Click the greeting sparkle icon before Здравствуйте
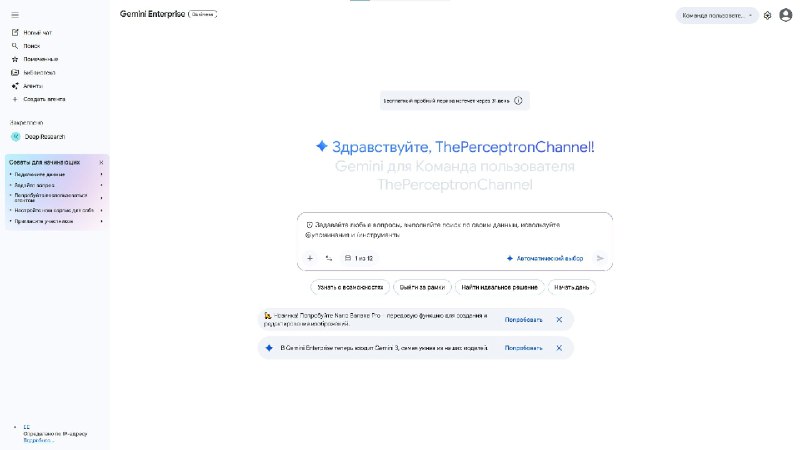 pos(321,146)
